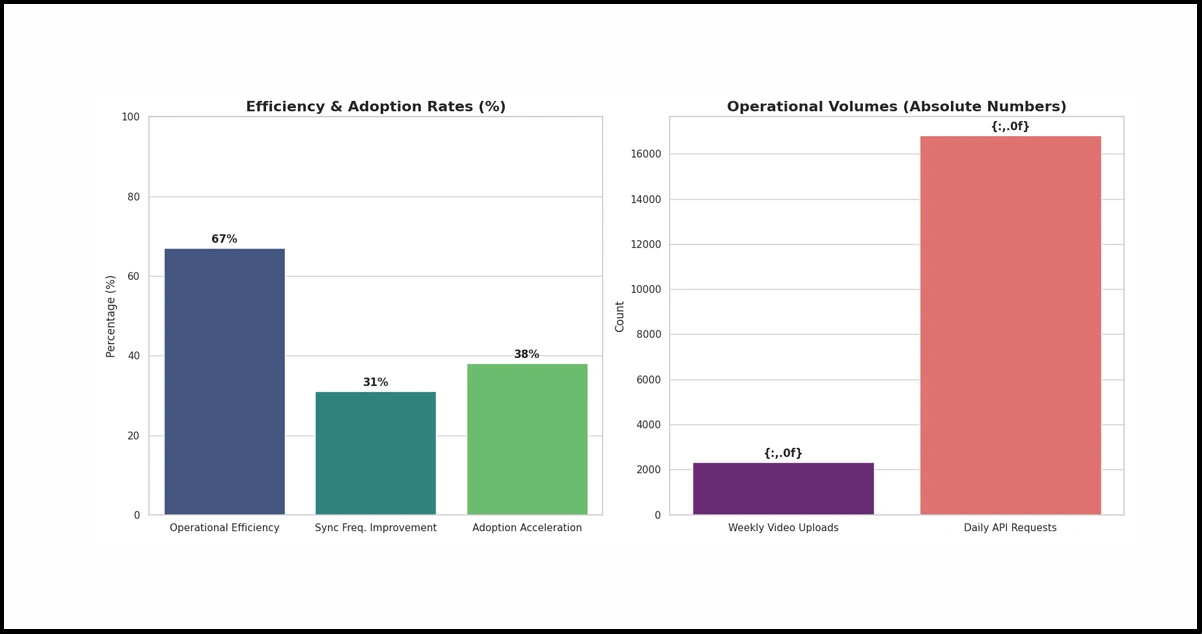Click the green Adoption Acceleration bar
This screenshot has width=1202, height=634.
(527, 439)
